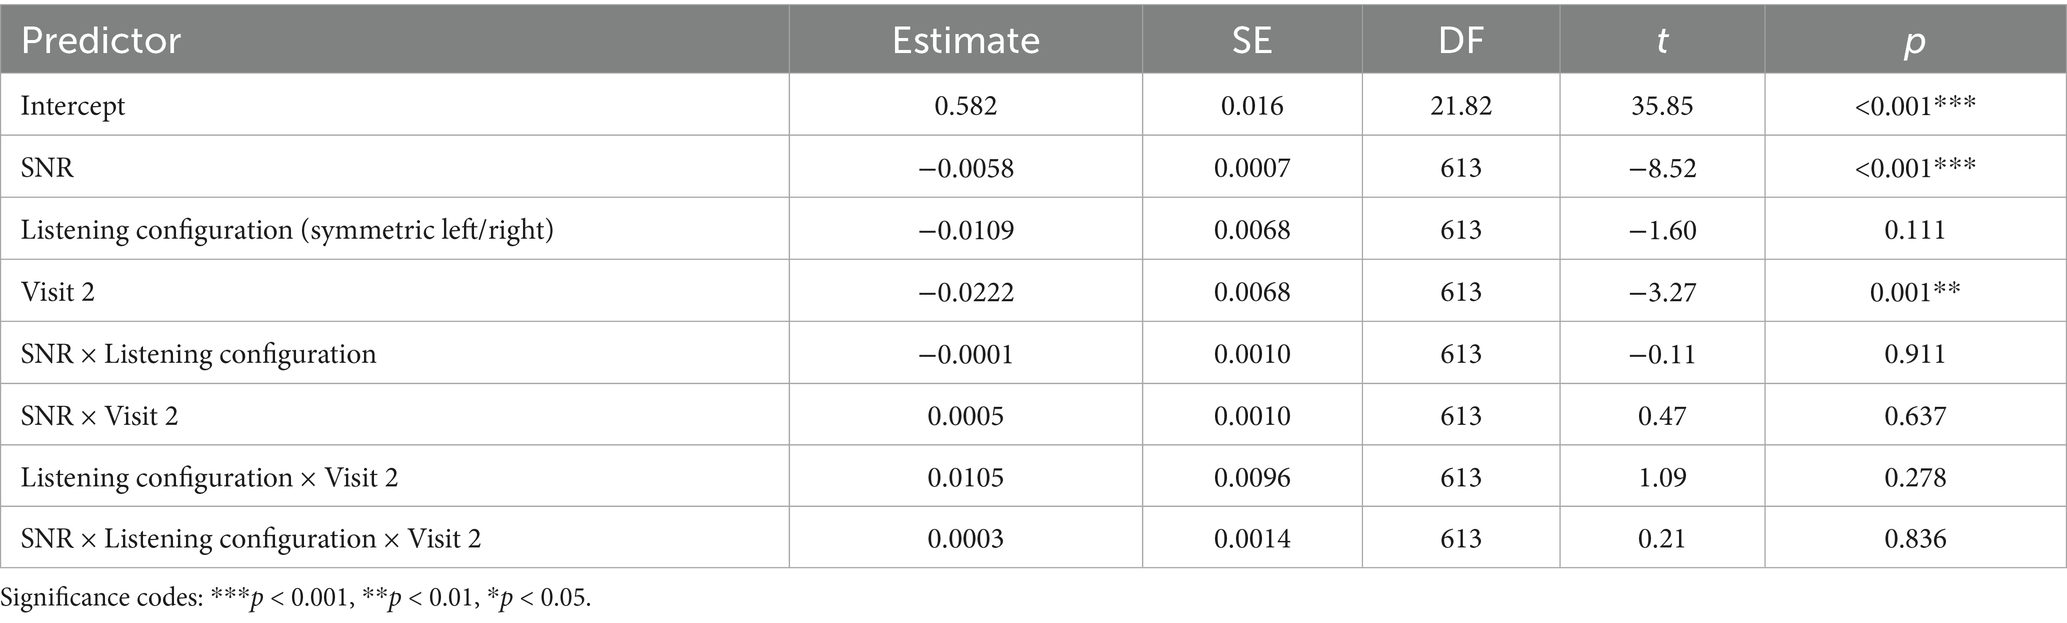
Task: Click the three-way interaction predictor label
Action: tap(250, 540)
